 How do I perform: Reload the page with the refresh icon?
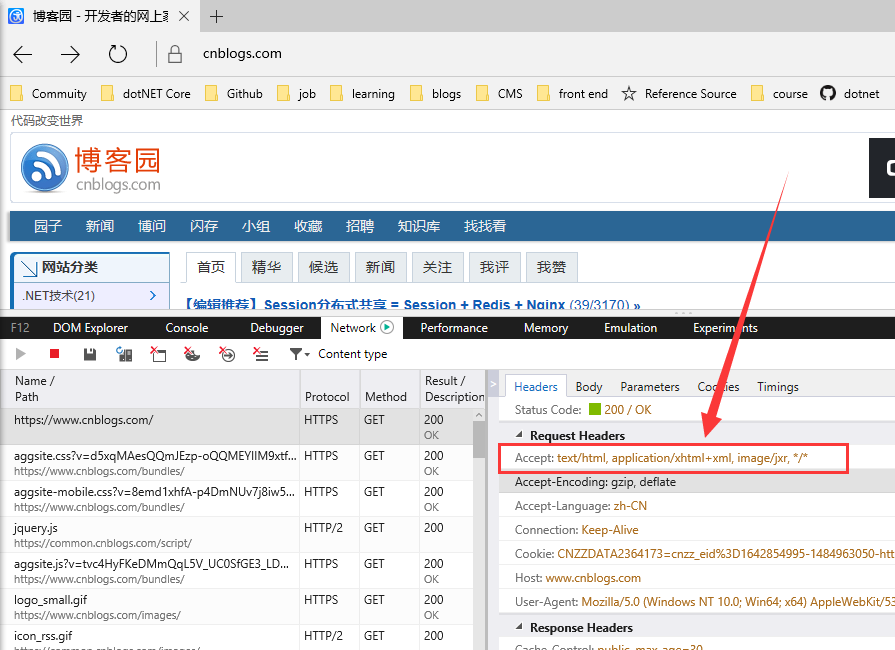pyautogui.click(x=118, y=54)
